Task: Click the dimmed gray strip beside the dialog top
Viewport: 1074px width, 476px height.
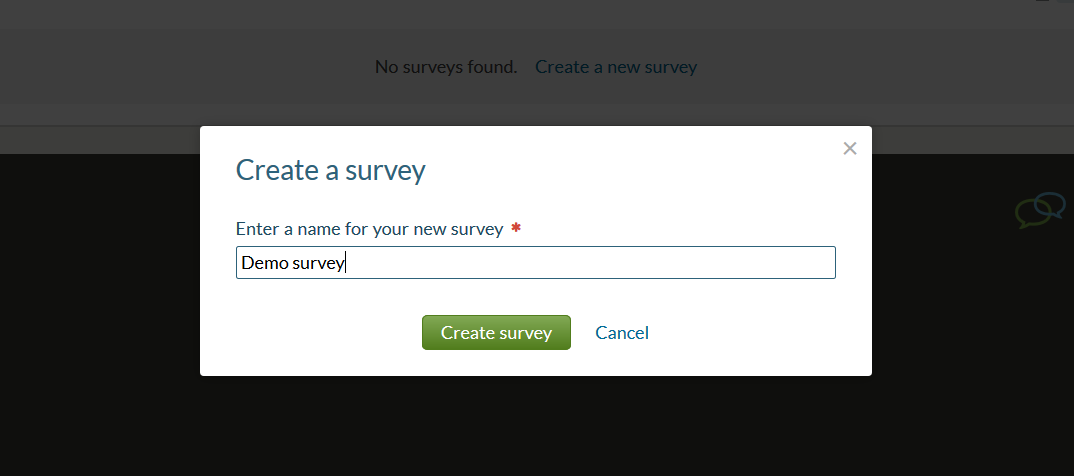Action: tap(99, 140)
